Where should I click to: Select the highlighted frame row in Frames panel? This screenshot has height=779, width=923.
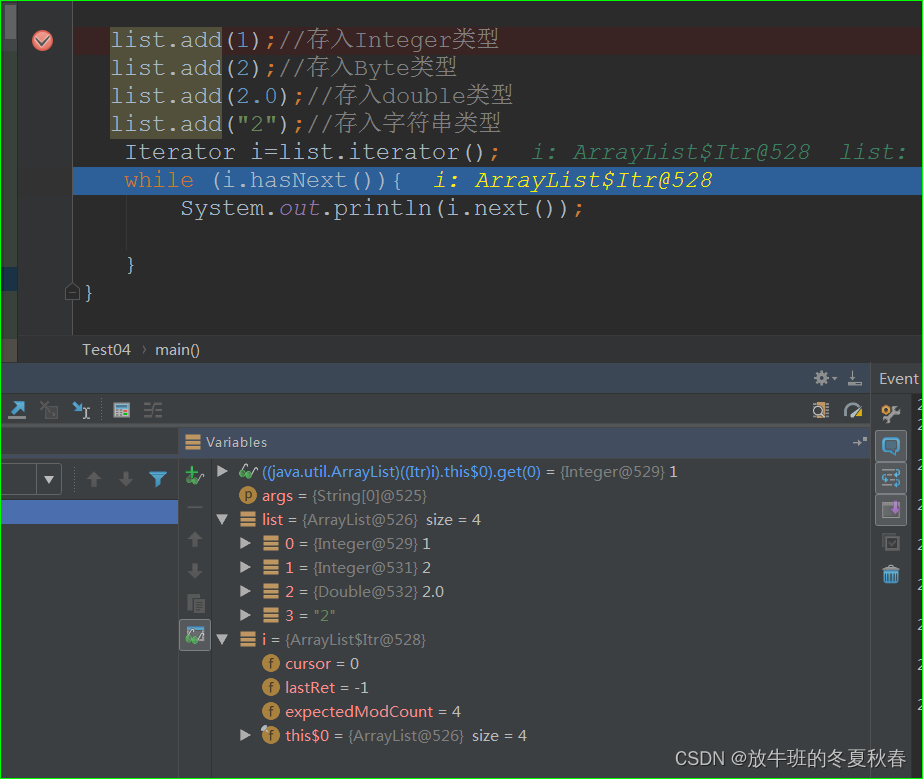(x=89, y=512)
